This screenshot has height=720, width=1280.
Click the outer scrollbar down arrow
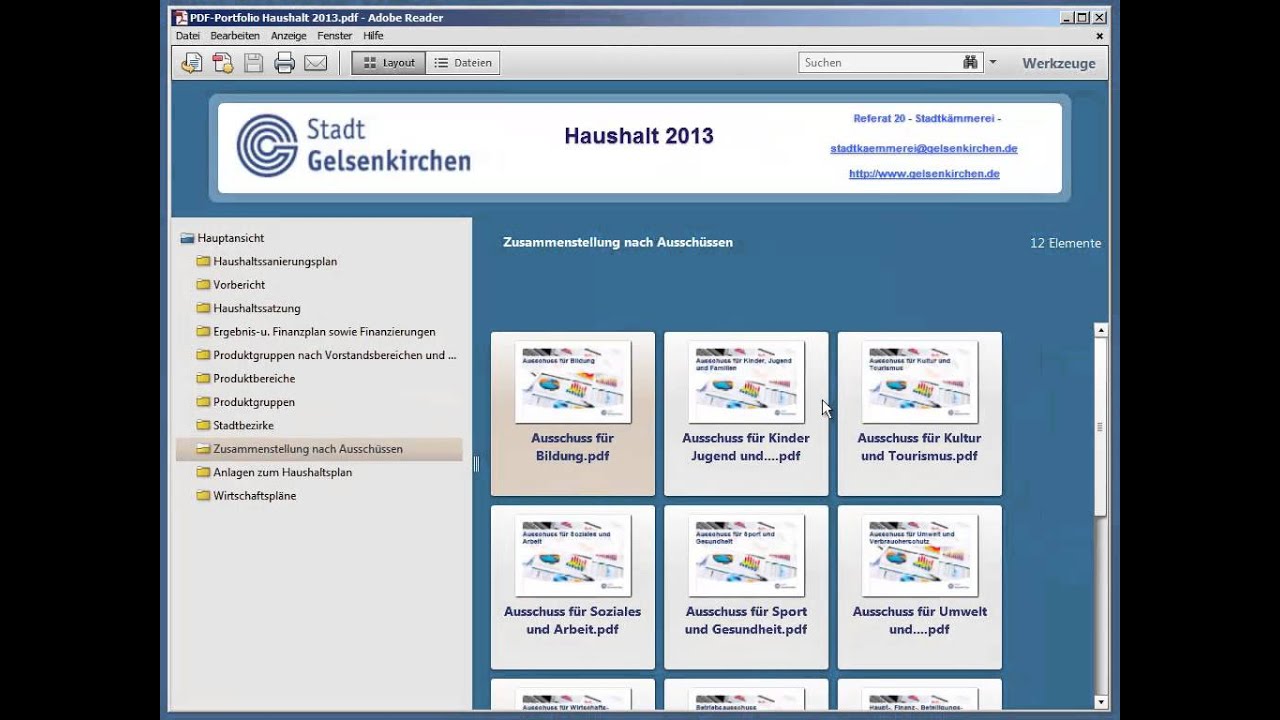(x=1101, y=702)
